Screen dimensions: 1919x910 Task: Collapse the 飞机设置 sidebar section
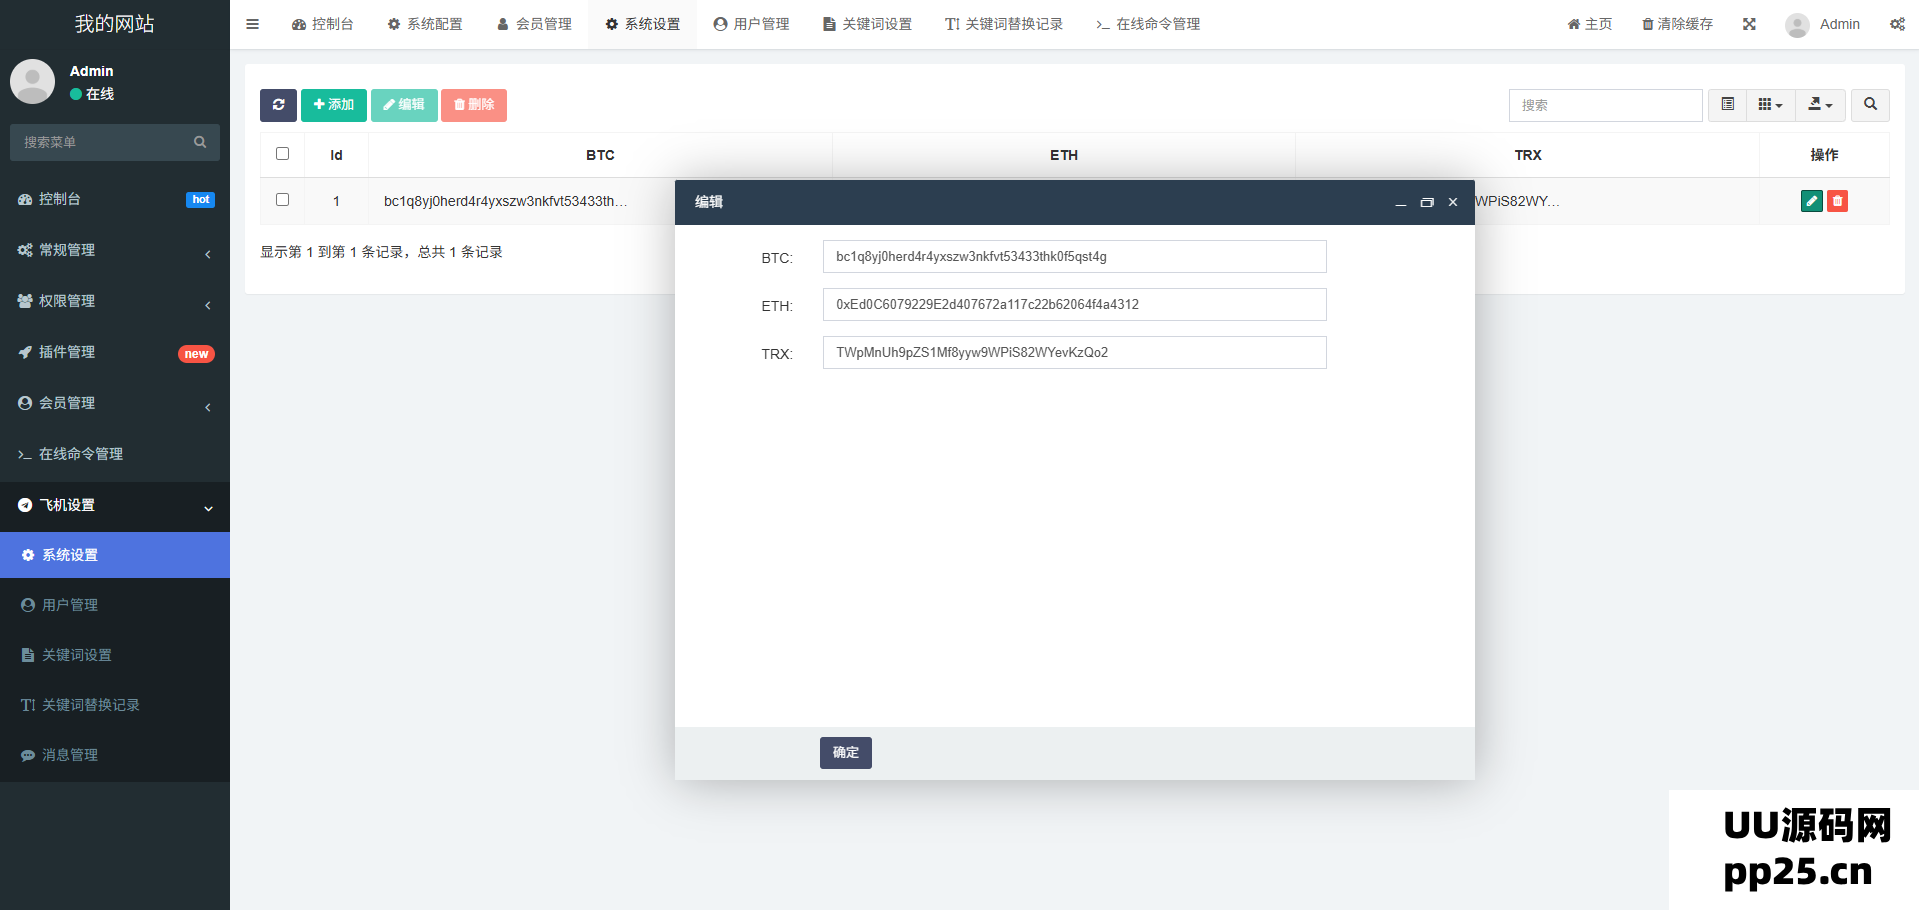click(x=115, y=505)
